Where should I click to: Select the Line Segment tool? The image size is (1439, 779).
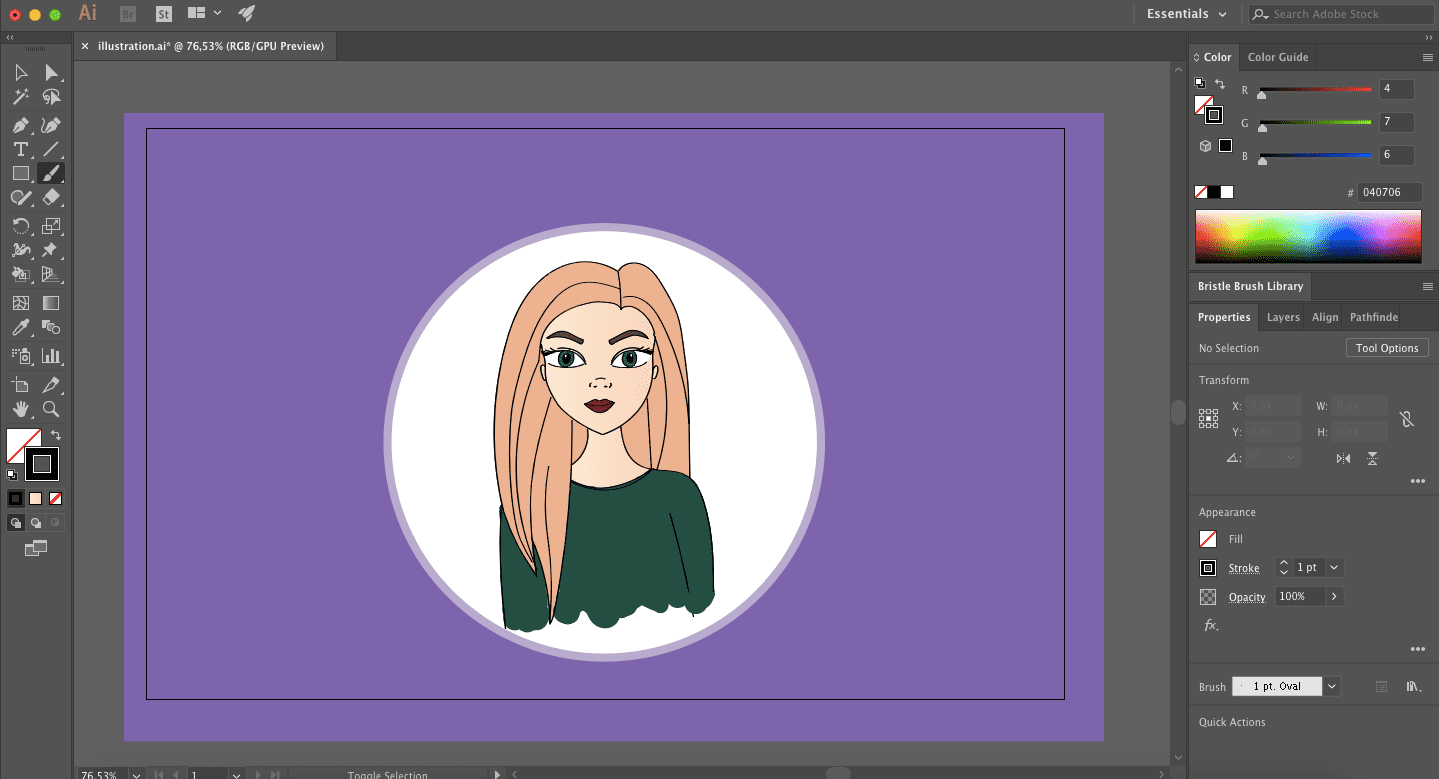(x=51, y=149)
